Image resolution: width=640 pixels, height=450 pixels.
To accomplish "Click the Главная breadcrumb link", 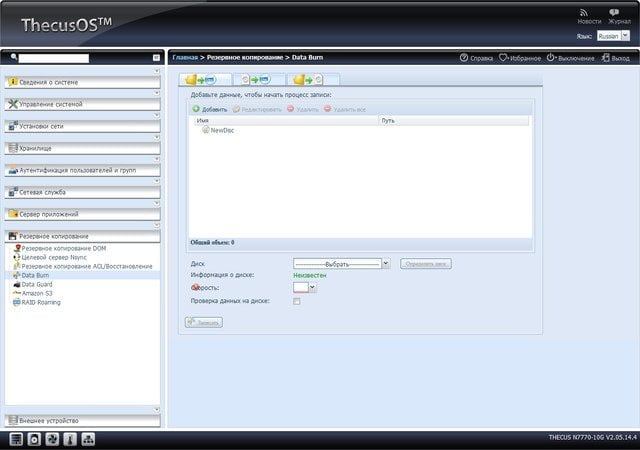I will 185,58.
